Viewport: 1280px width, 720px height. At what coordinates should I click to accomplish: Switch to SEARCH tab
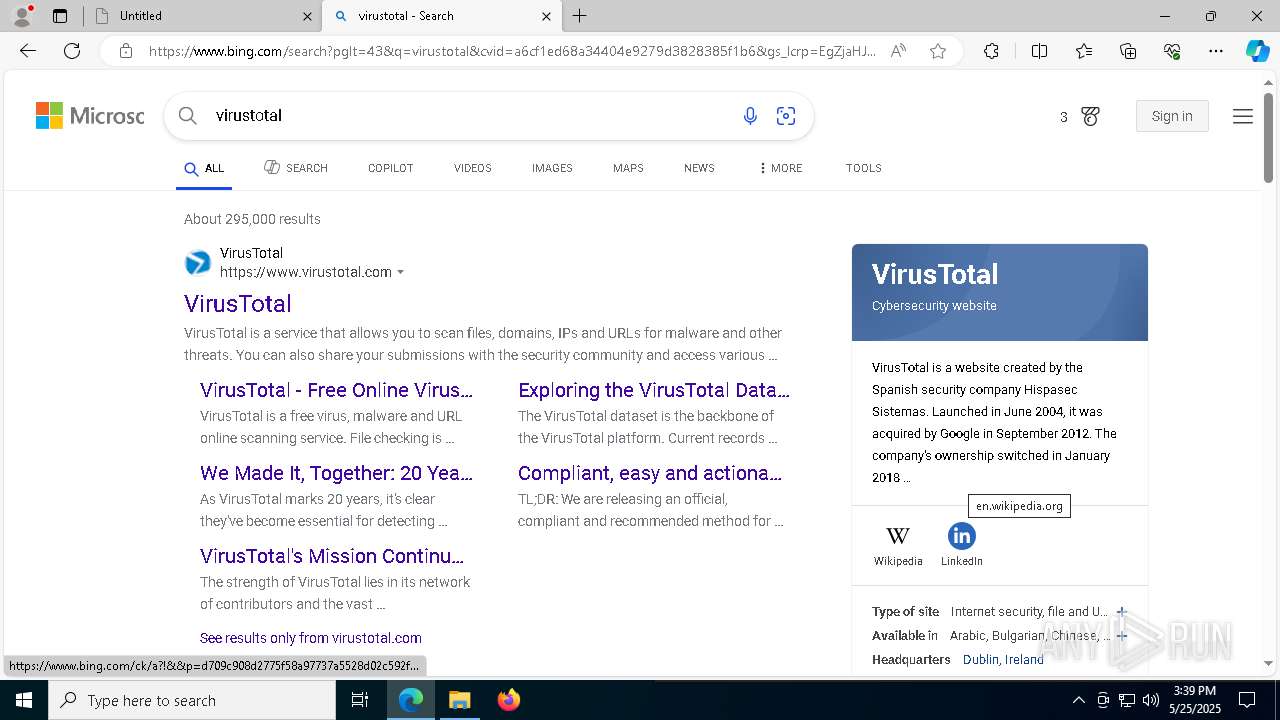click(296, 168)
